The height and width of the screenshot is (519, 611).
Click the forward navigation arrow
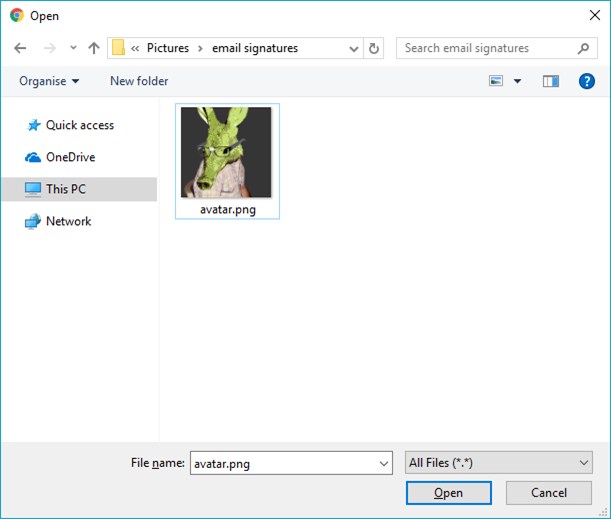(x=50, y=48)
